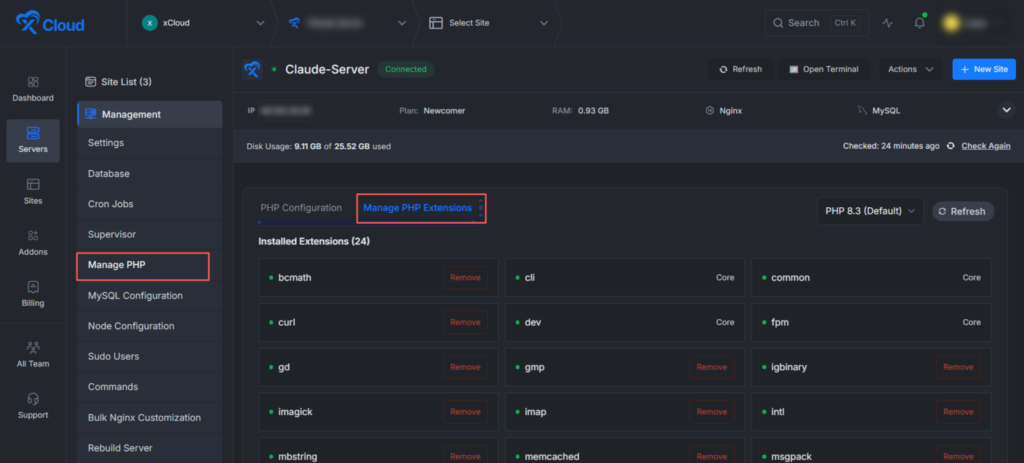1024x463 pixels.
Task: Click the Nginx icon in info bar
Action: coord(709,111)
